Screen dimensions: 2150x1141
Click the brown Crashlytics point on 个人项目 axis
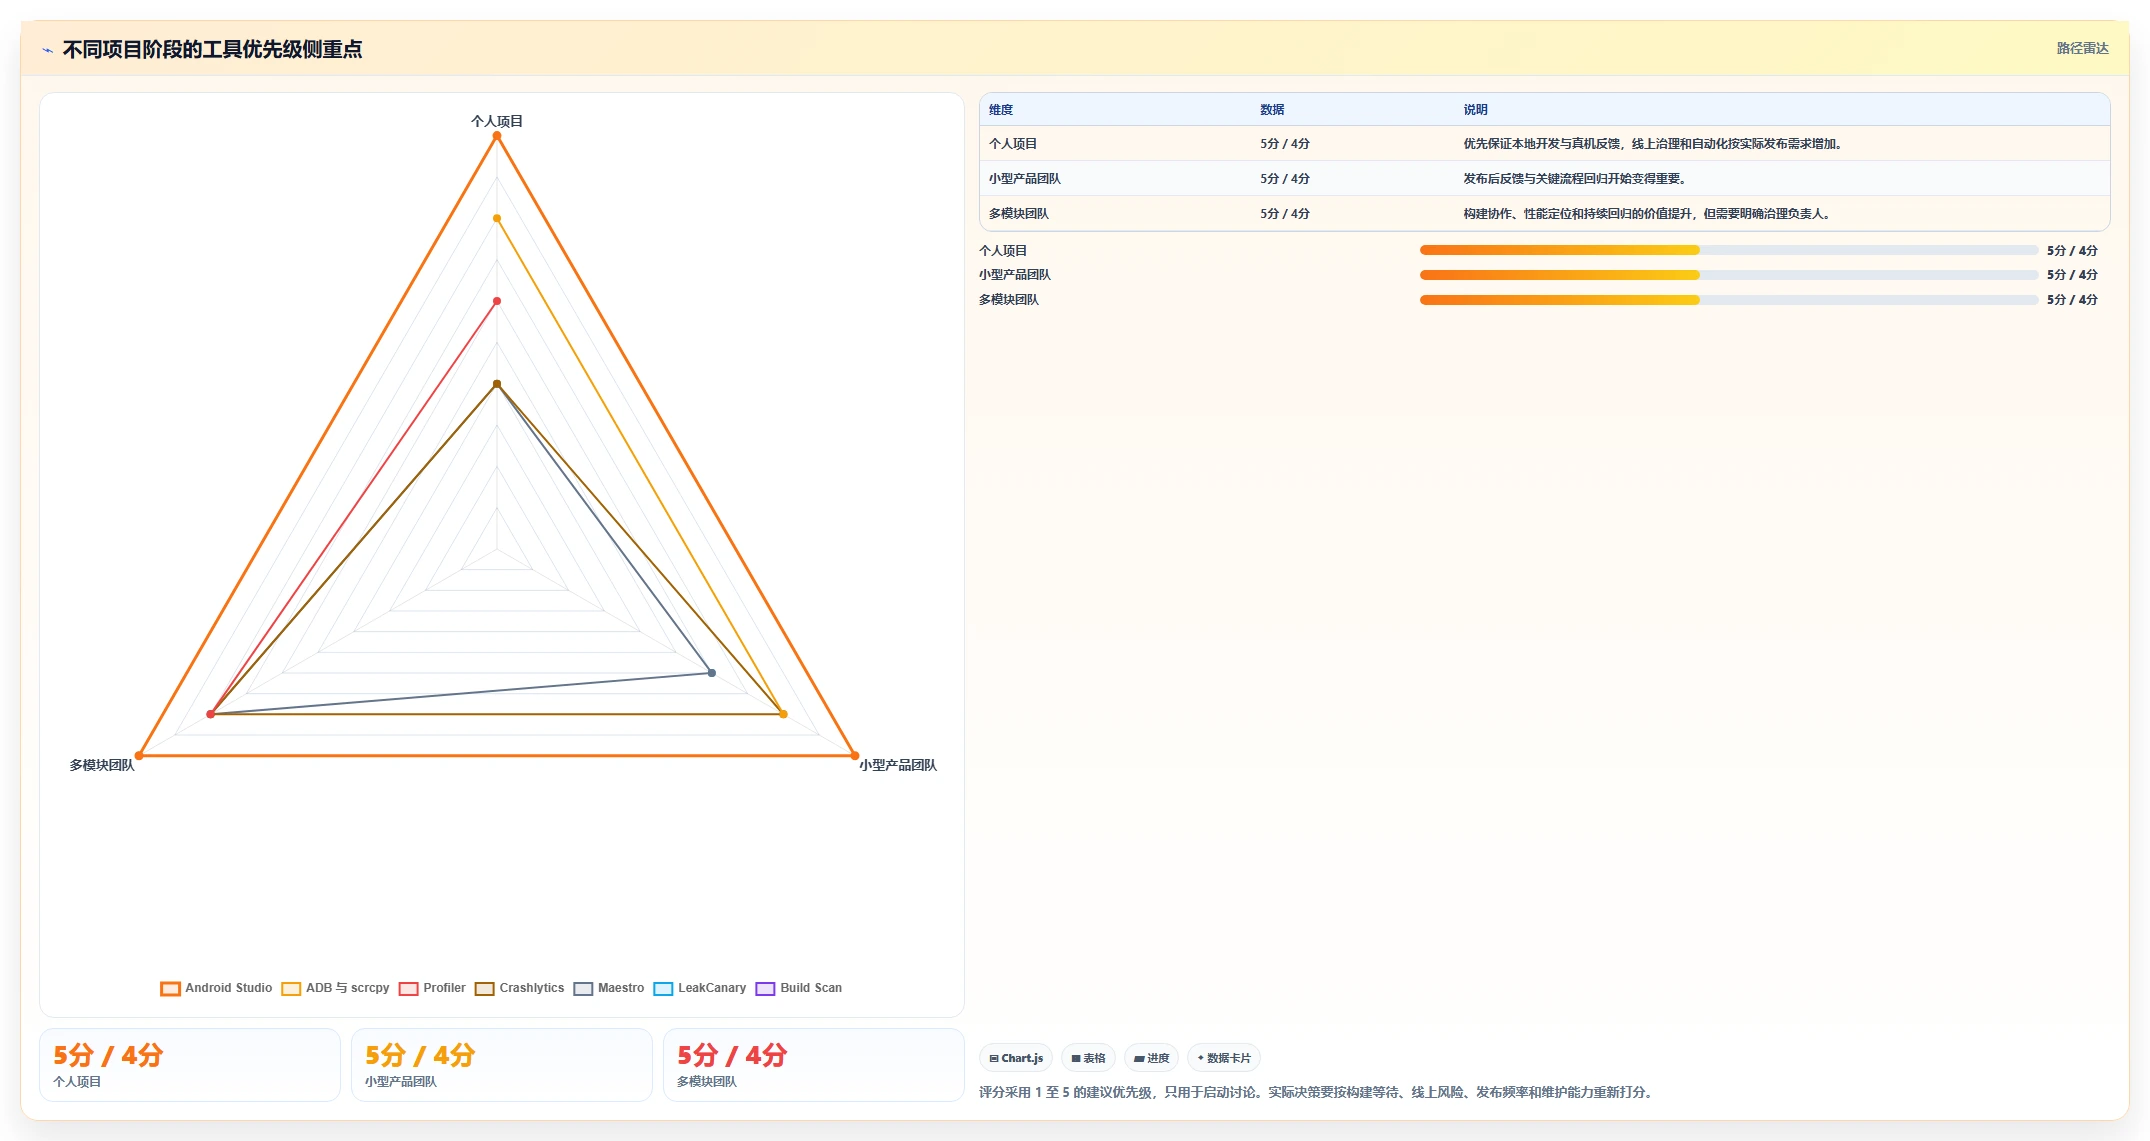click(x=497, y=384)
